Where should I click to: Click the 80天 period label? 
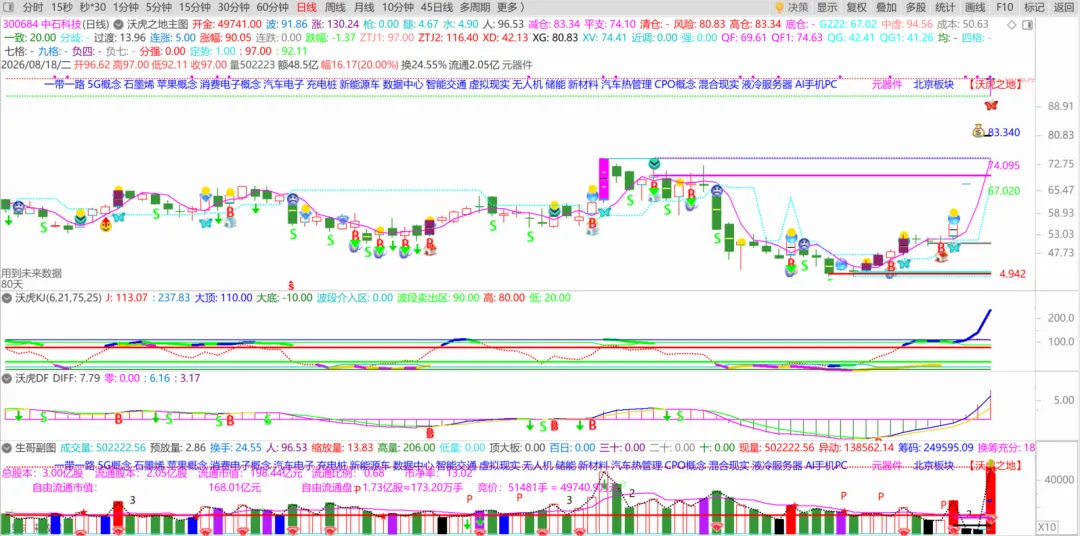coord(12,283)
